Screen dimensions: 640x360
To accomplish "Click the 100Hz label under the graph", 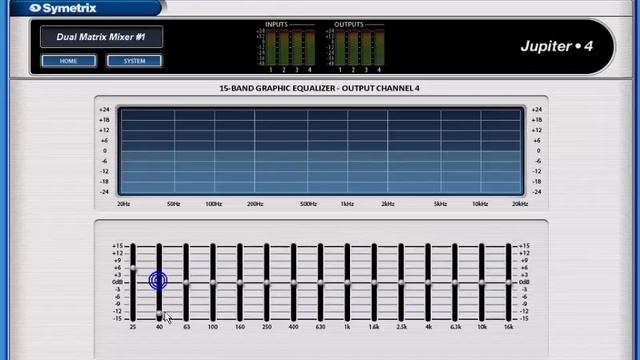I will [213, 204].
